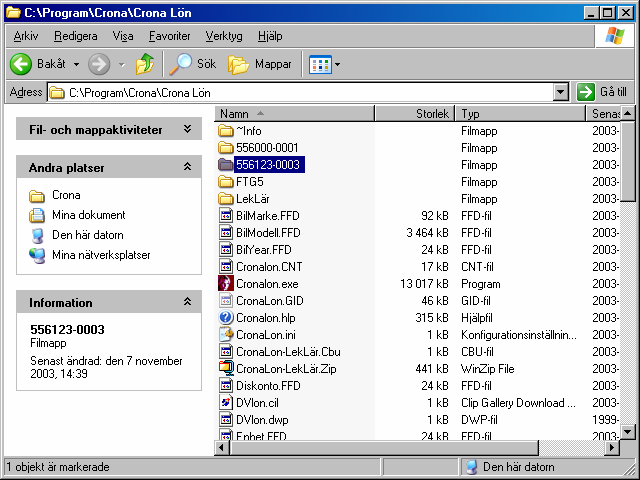Click the 3 464 kB size cell
The width and height of the screenshot is (640, 480).
[427, 233]
